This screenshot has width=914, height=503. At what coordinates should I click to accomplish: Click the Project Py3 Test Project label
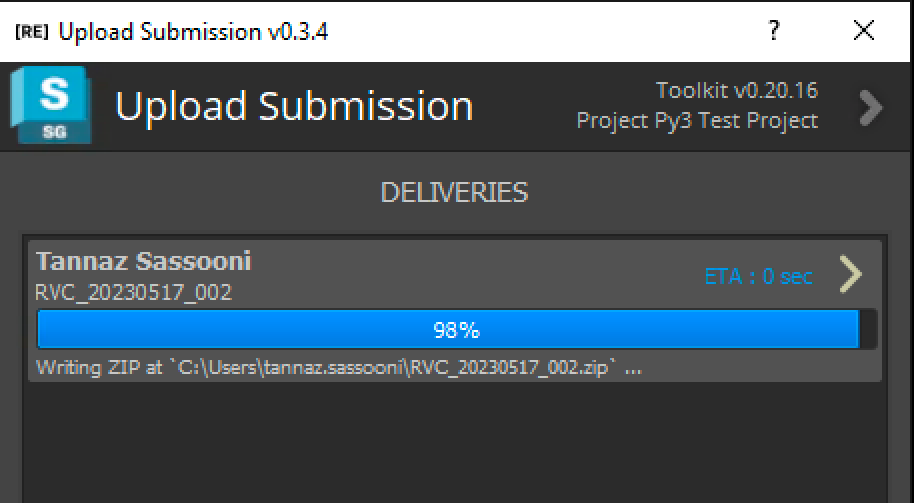(697, 121)
